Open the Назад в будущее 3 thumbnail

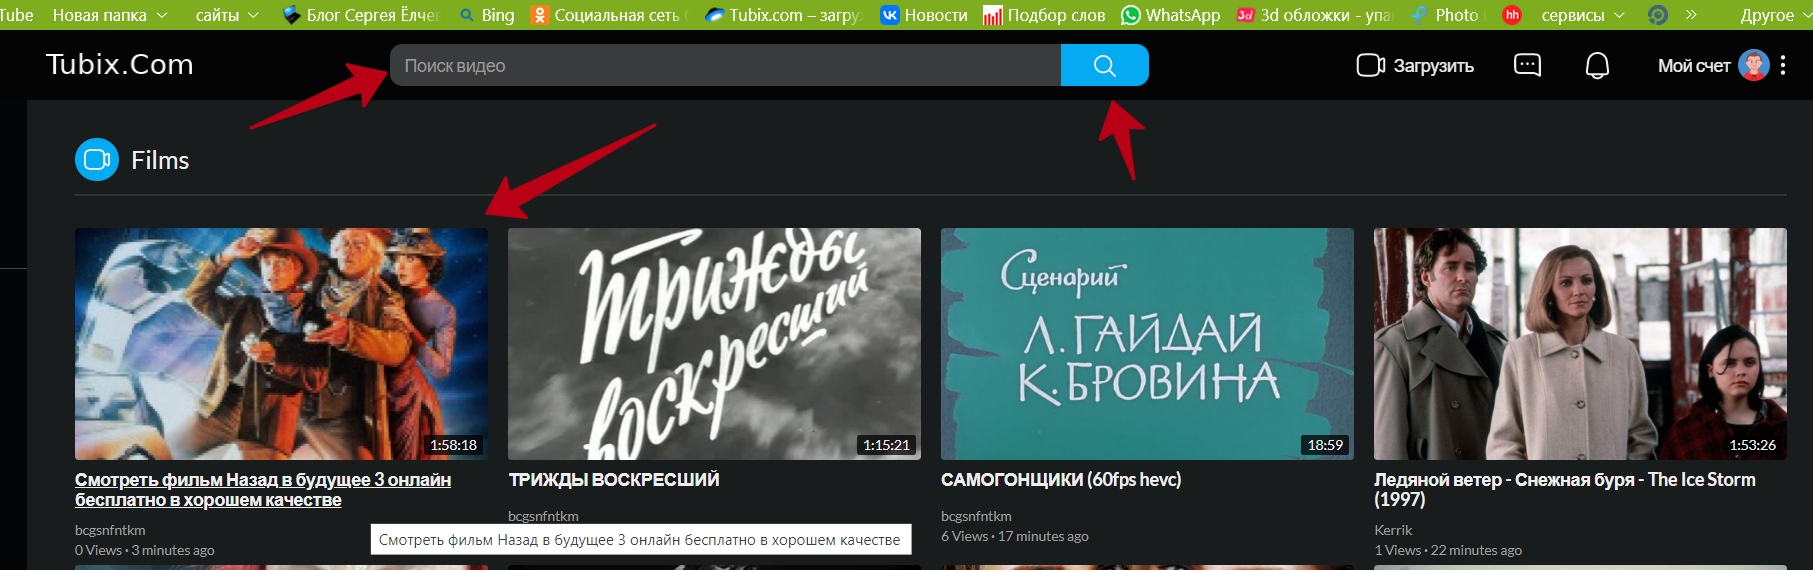pyautogui.click(x=281, y=344)
